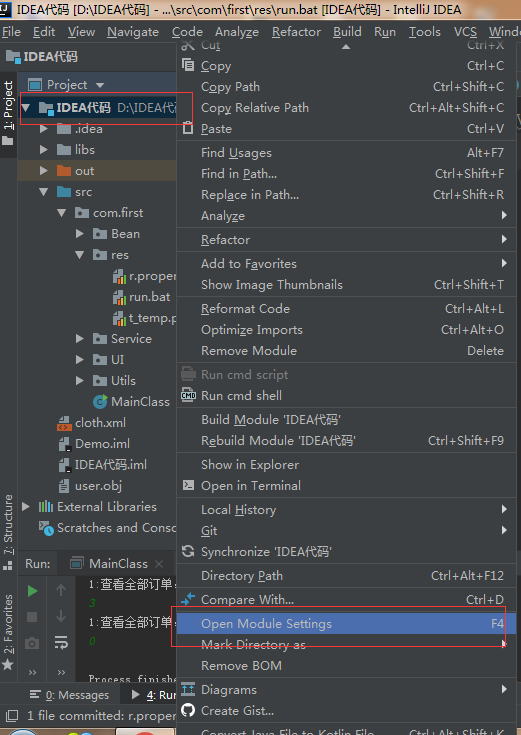Toggle soft-wrap icon in Run panel

[x=61, y=642]
